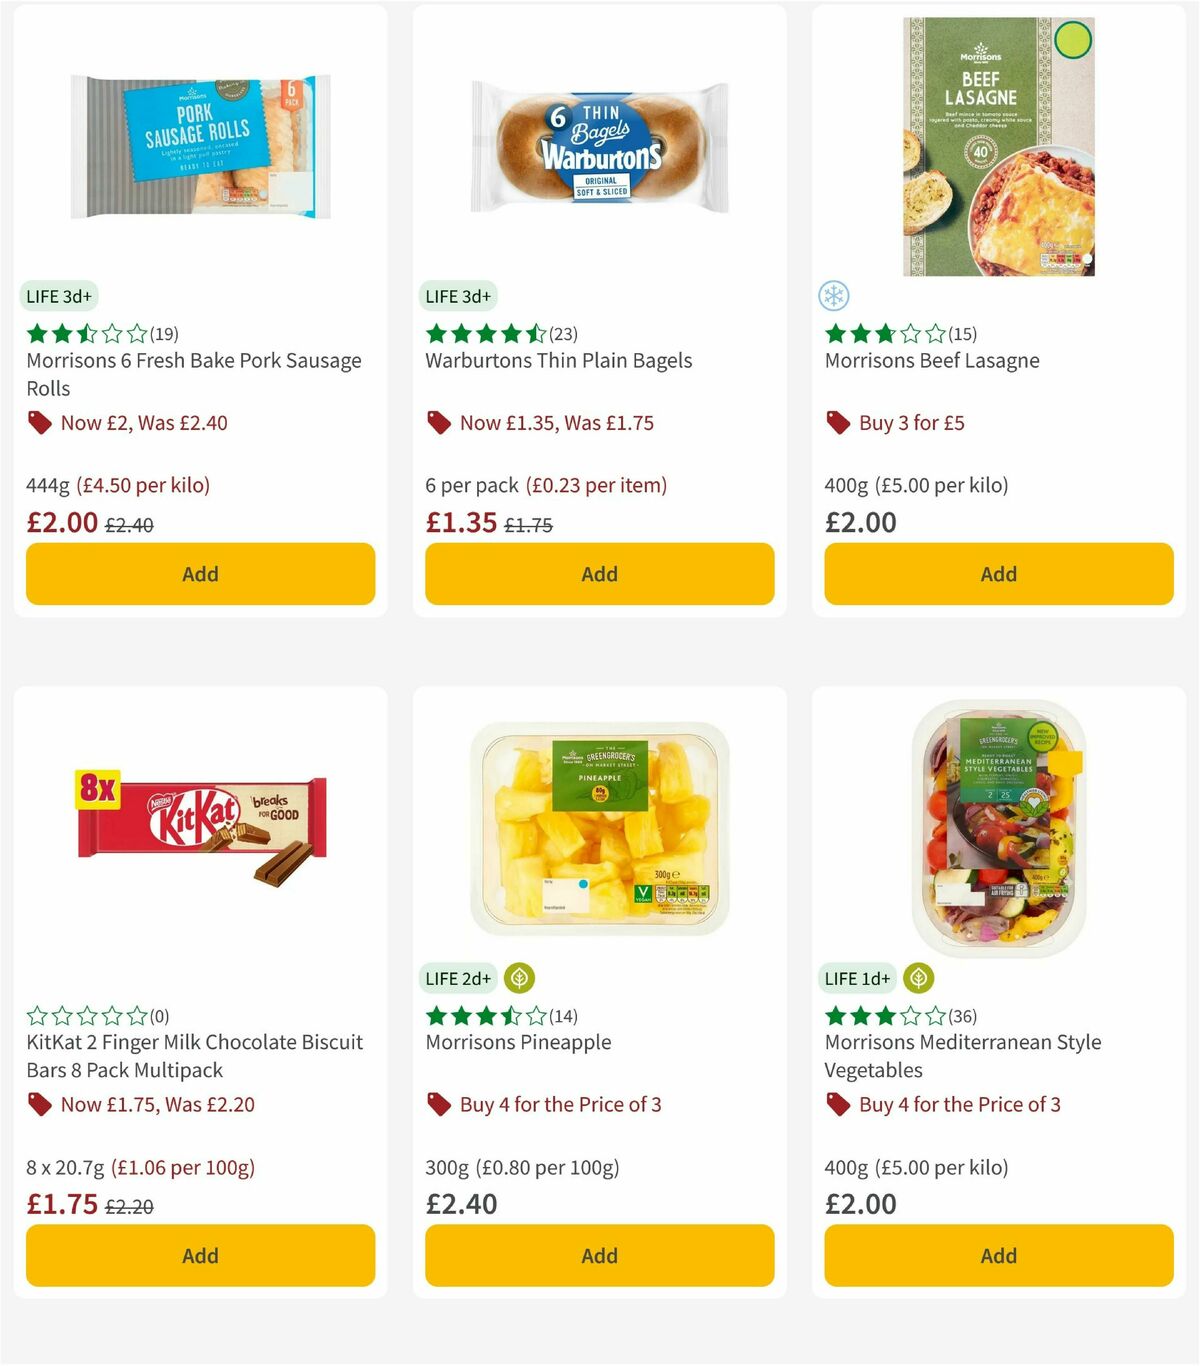Click the leaf badge beside Mediterranean Style Vegetables LIFE tag
The image size is (1200, 1366).
(918, 978)
